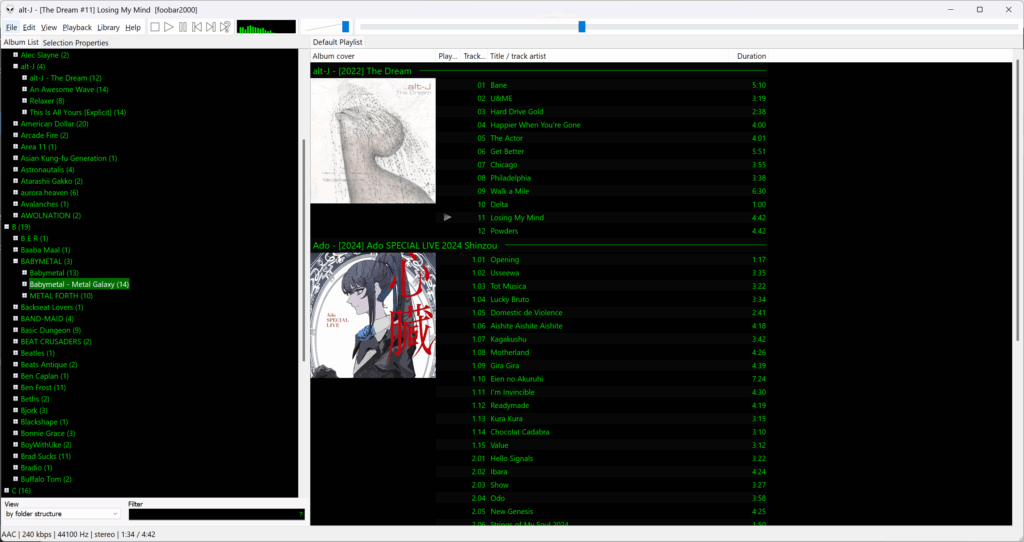
Task: Play a random track button
Action: (225, 27)
